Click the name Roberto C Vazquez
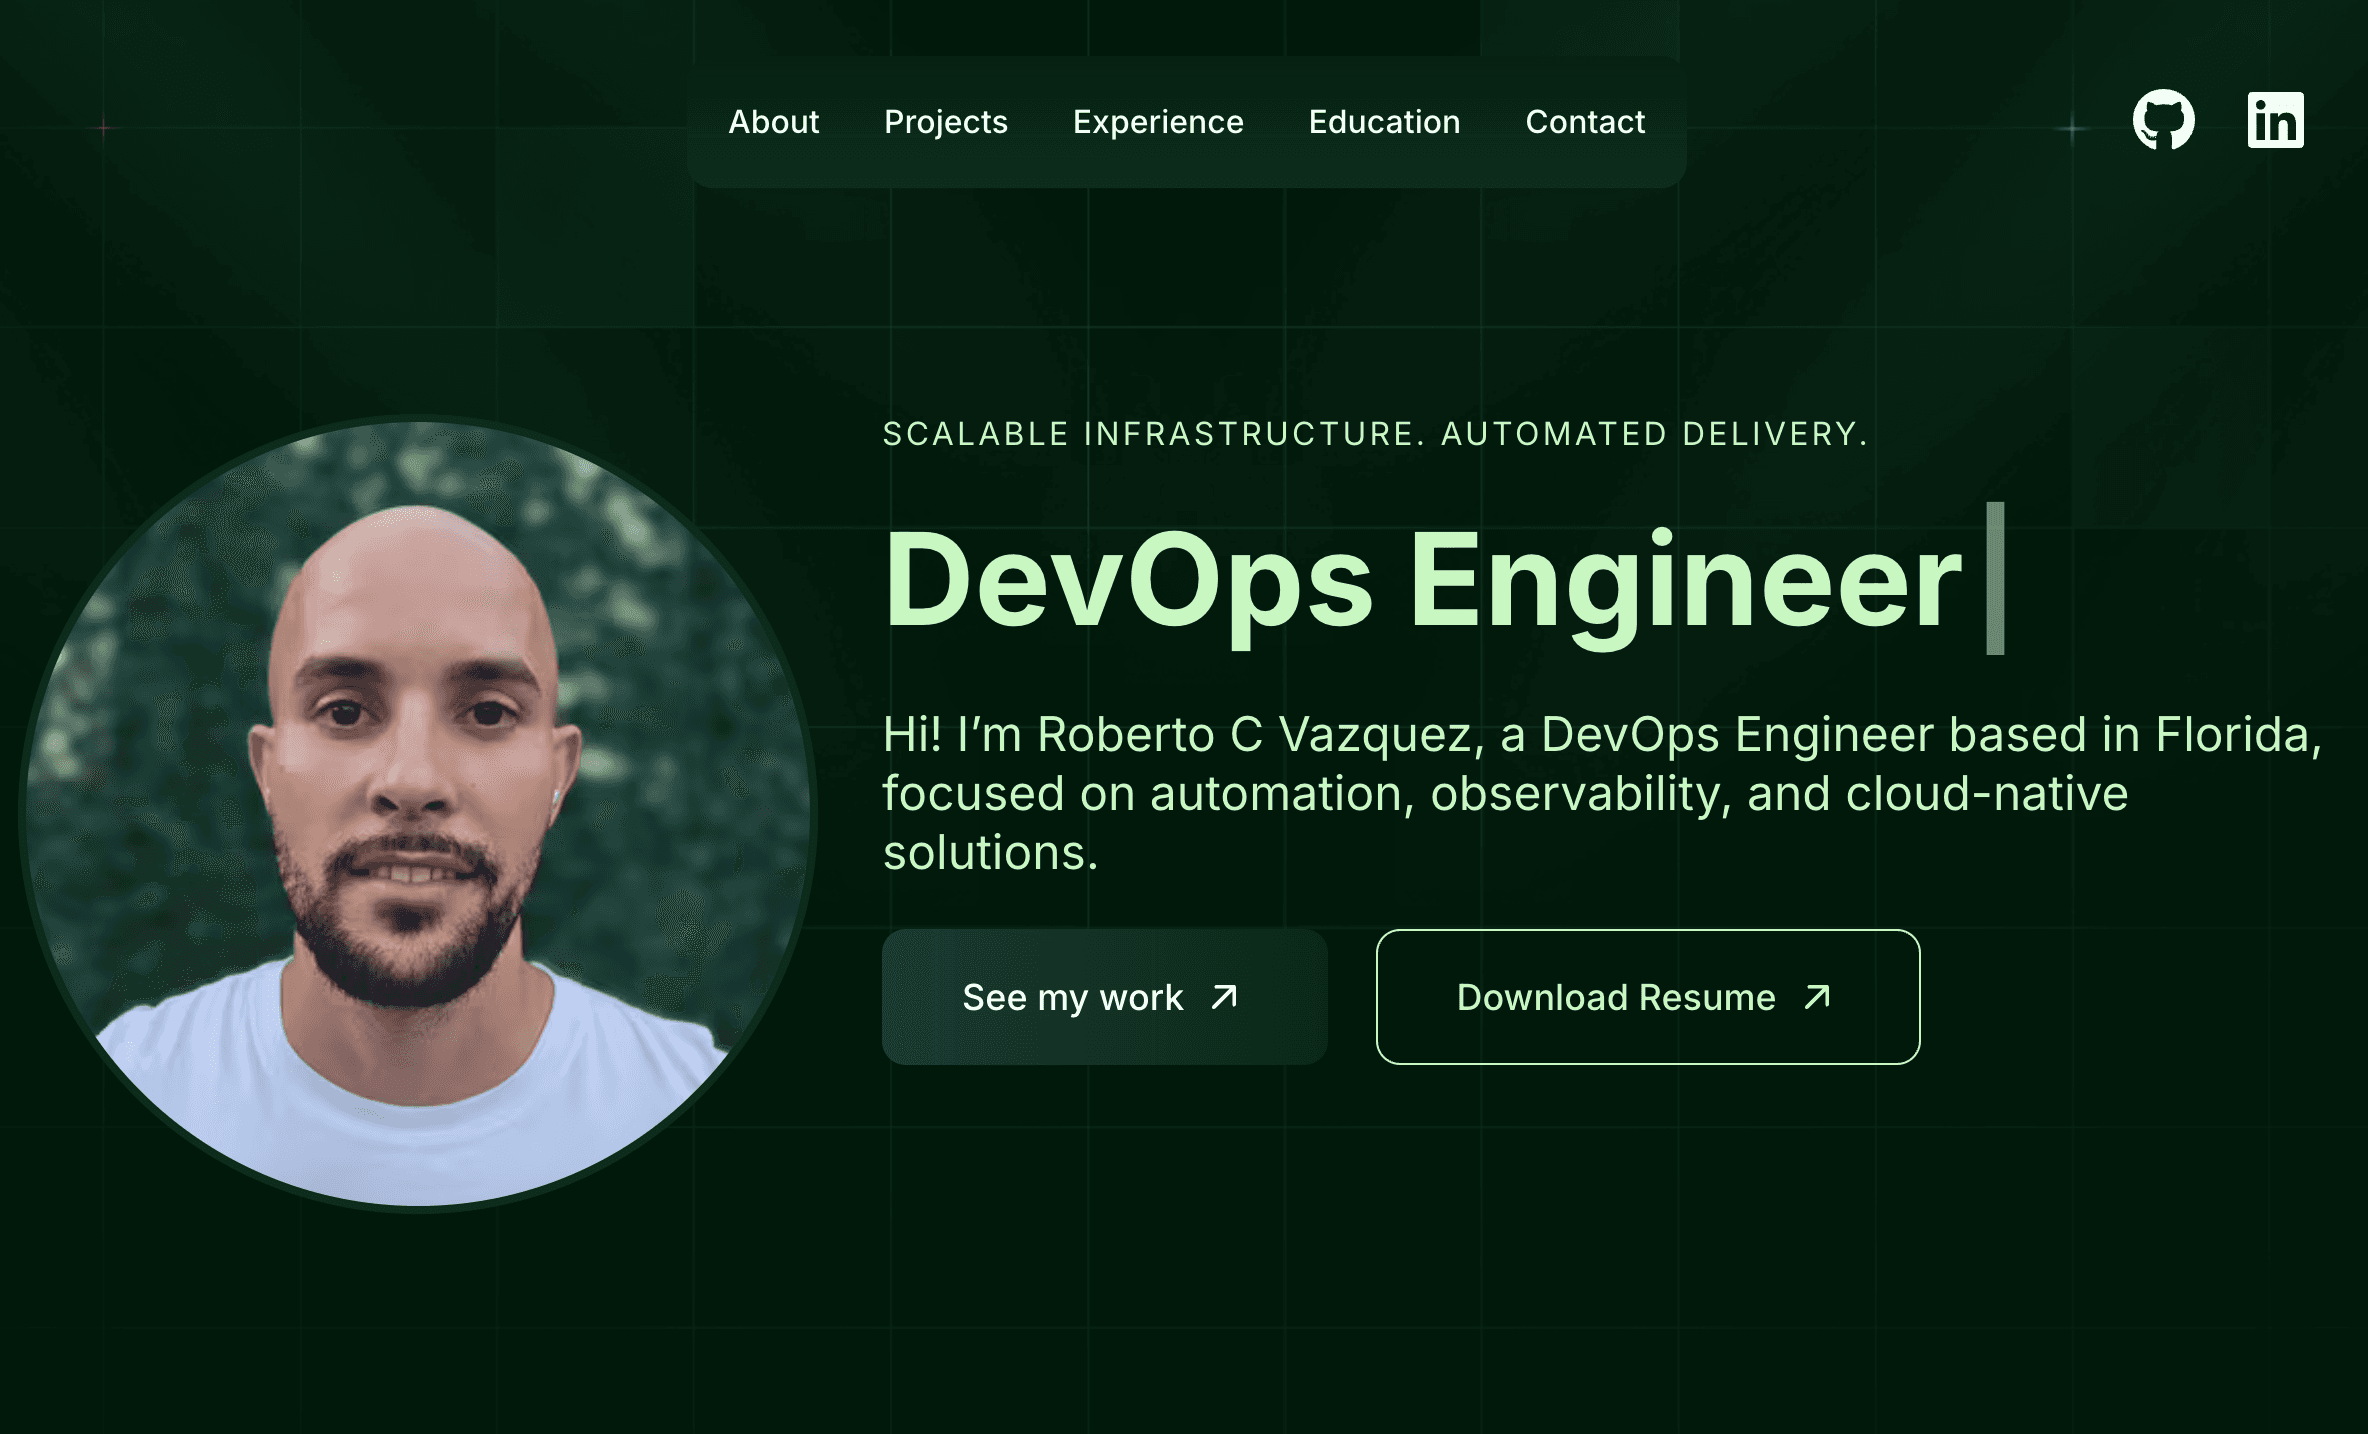2368x1434 pixels. 1254,735
